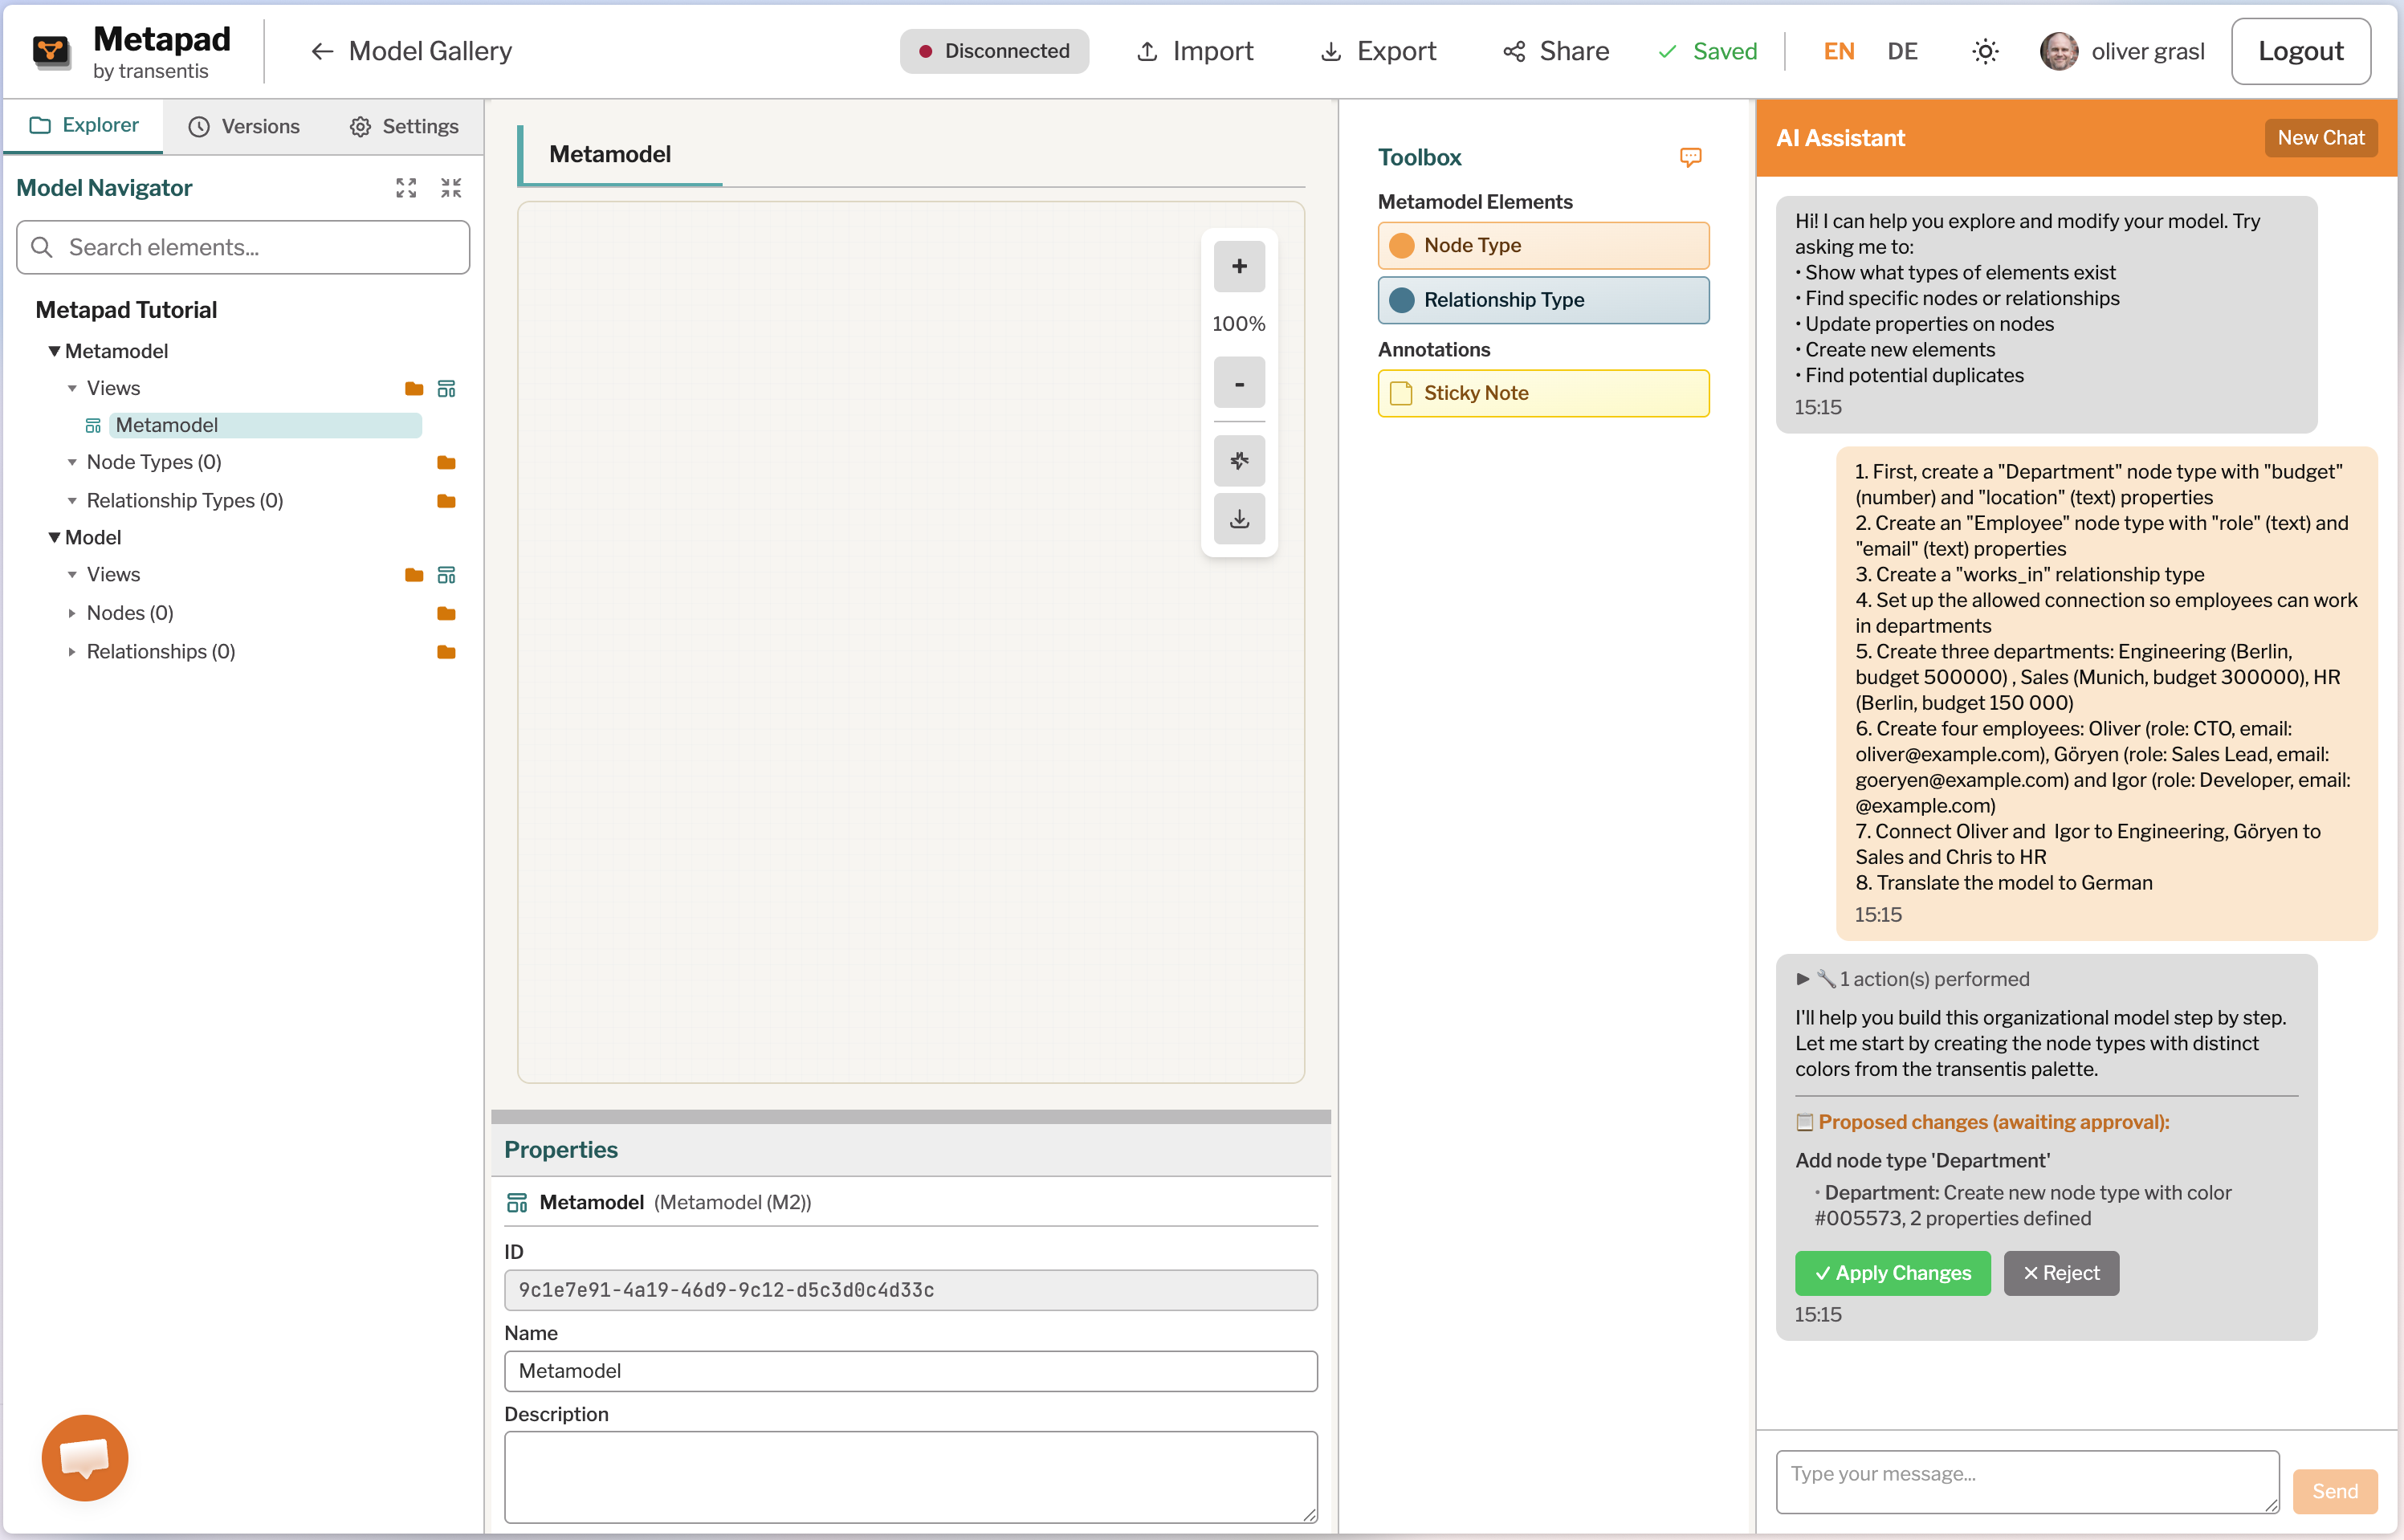Zoom in the canvas with the plus button
Viewport: 2404px width, 1540px height.
[x=1239, y=266]
